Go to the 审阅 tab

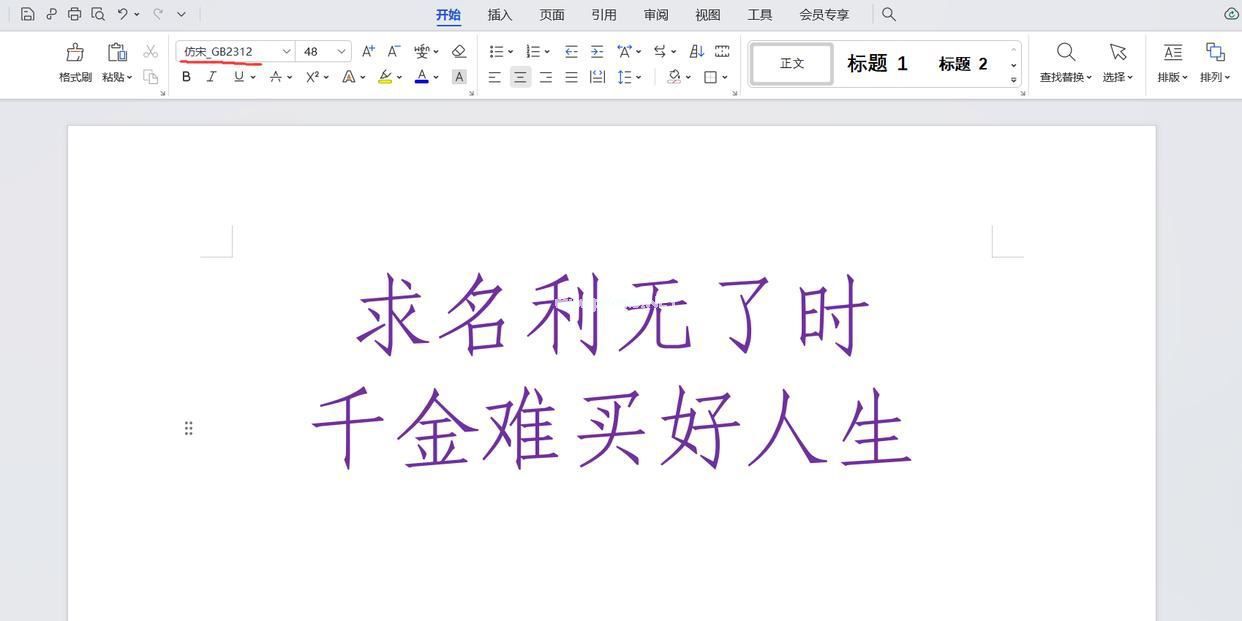click(x=656, y=15)
